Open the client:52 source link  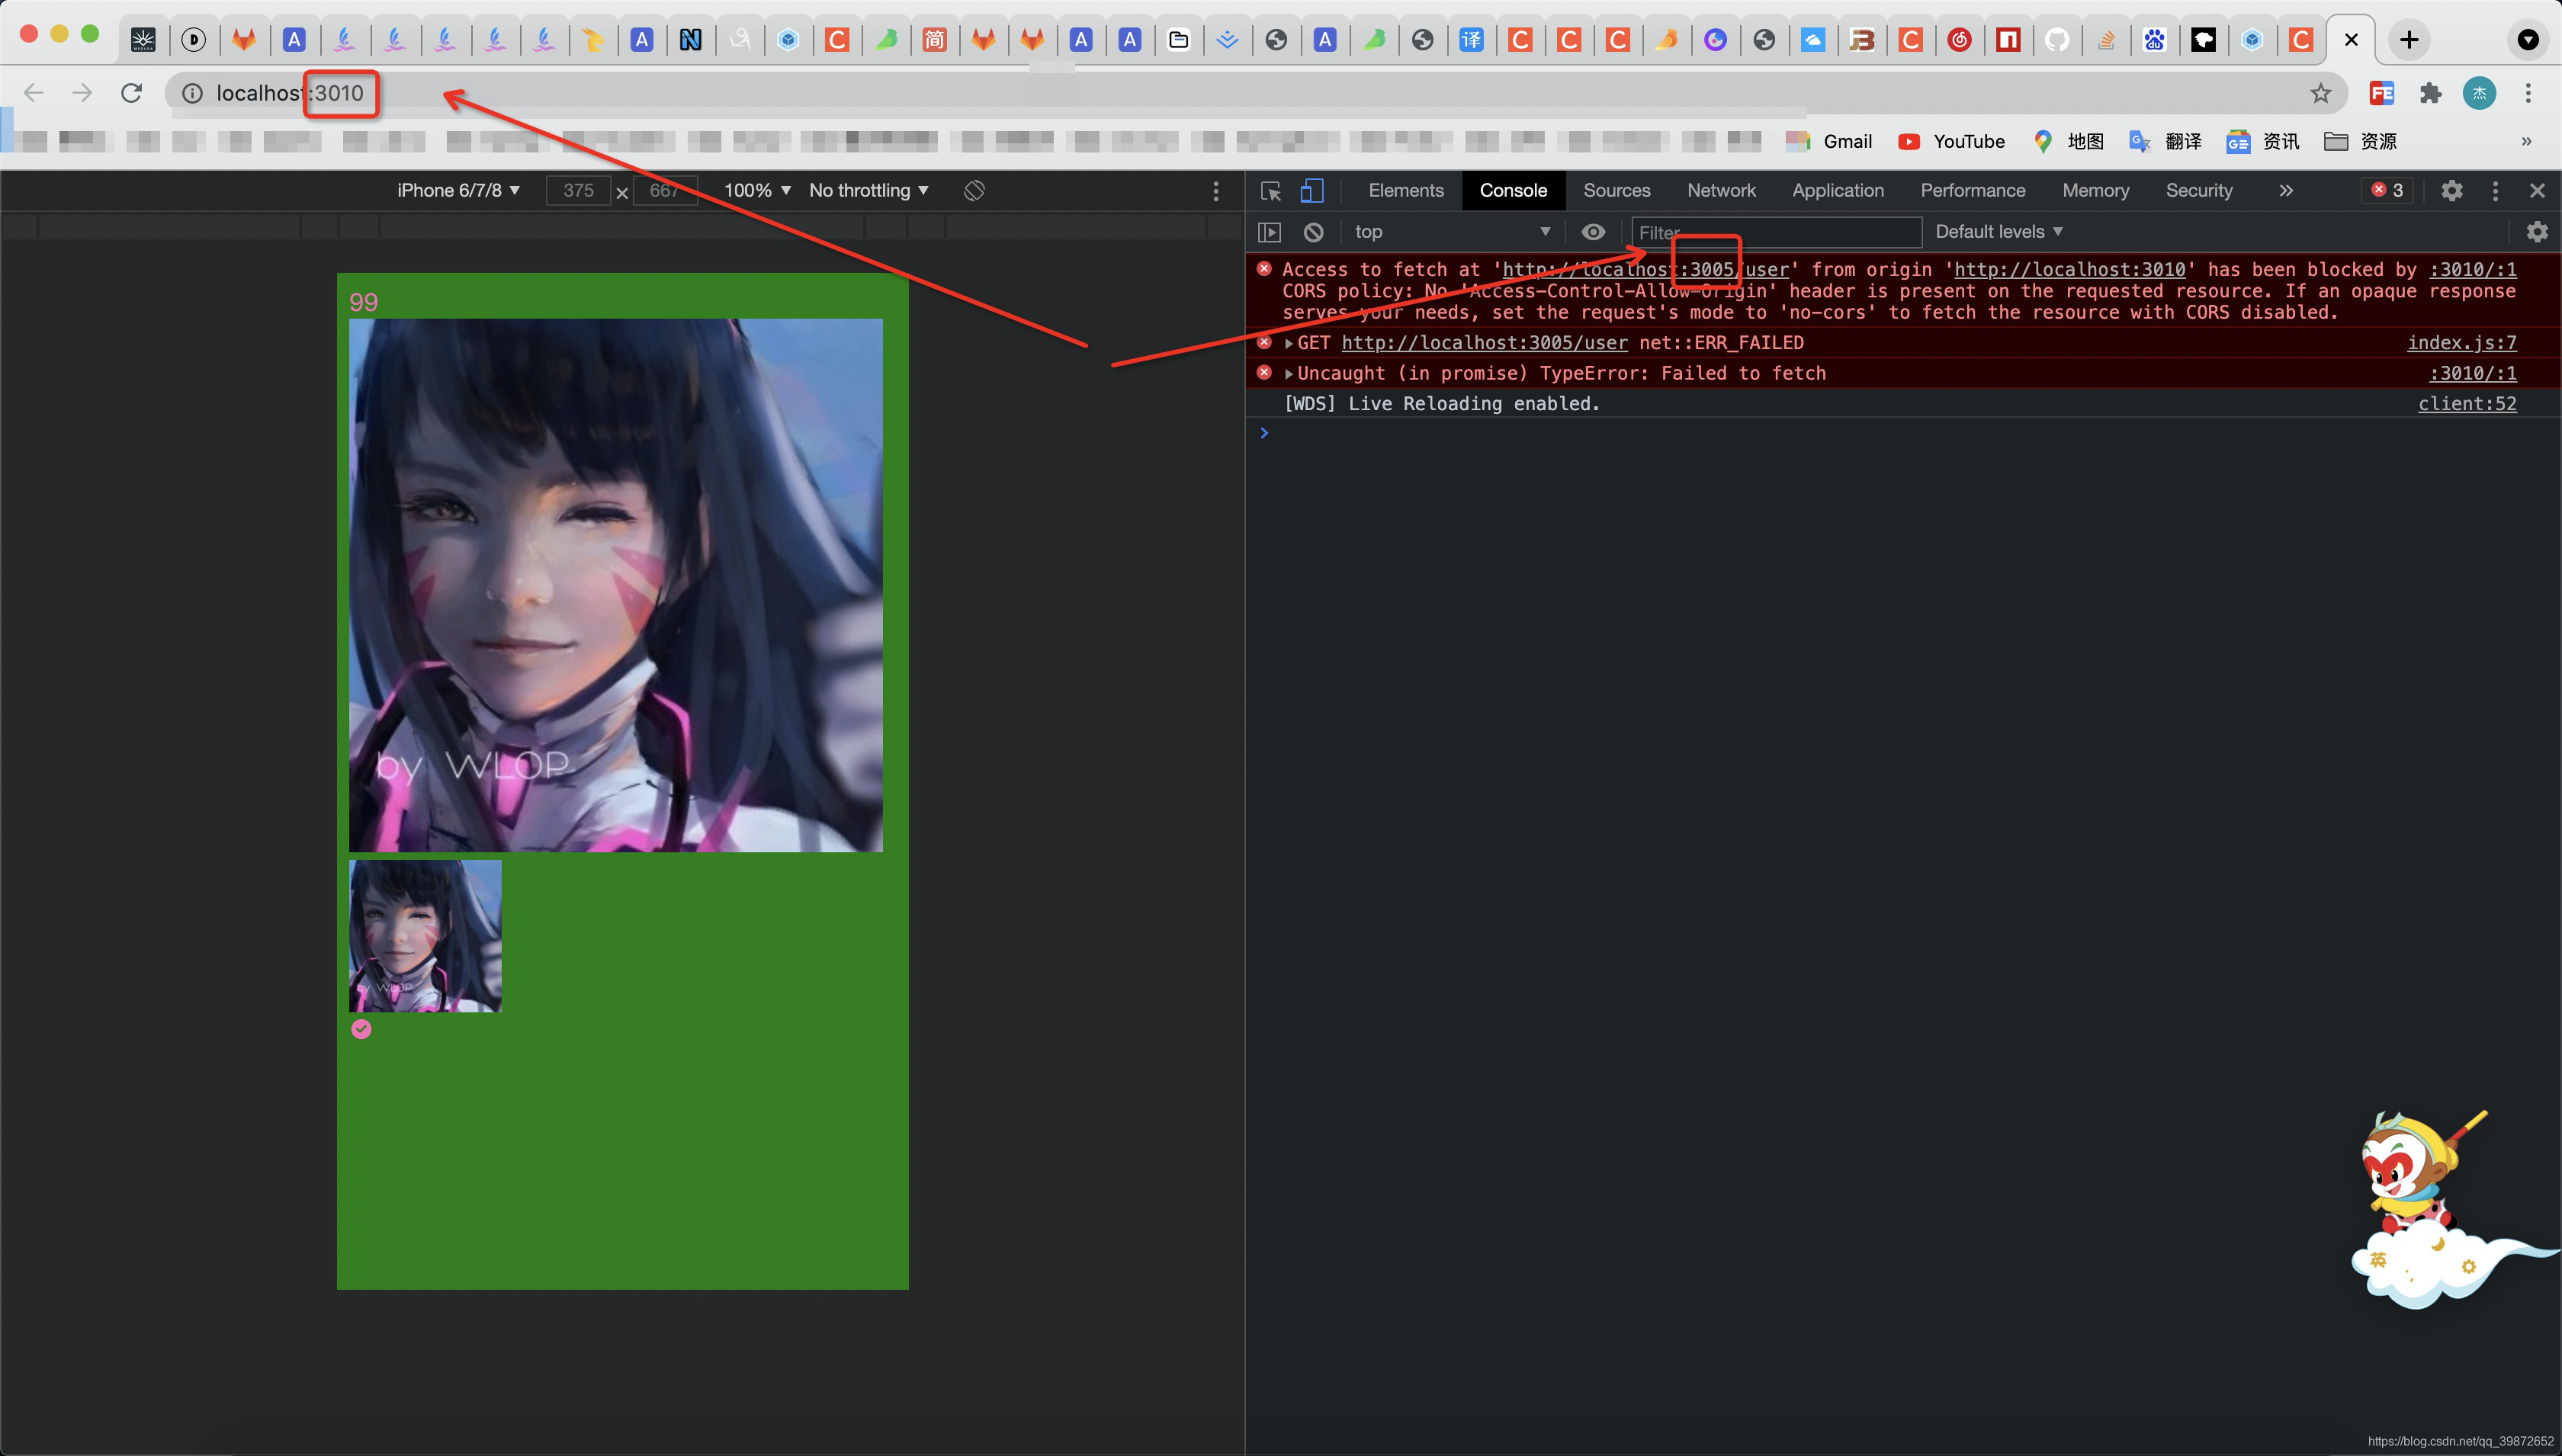tap(2466, 404)
